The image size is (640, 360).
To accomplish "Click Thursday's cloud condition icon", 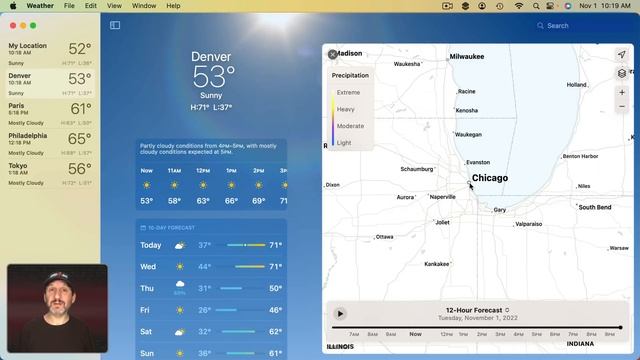I will 180,284.
